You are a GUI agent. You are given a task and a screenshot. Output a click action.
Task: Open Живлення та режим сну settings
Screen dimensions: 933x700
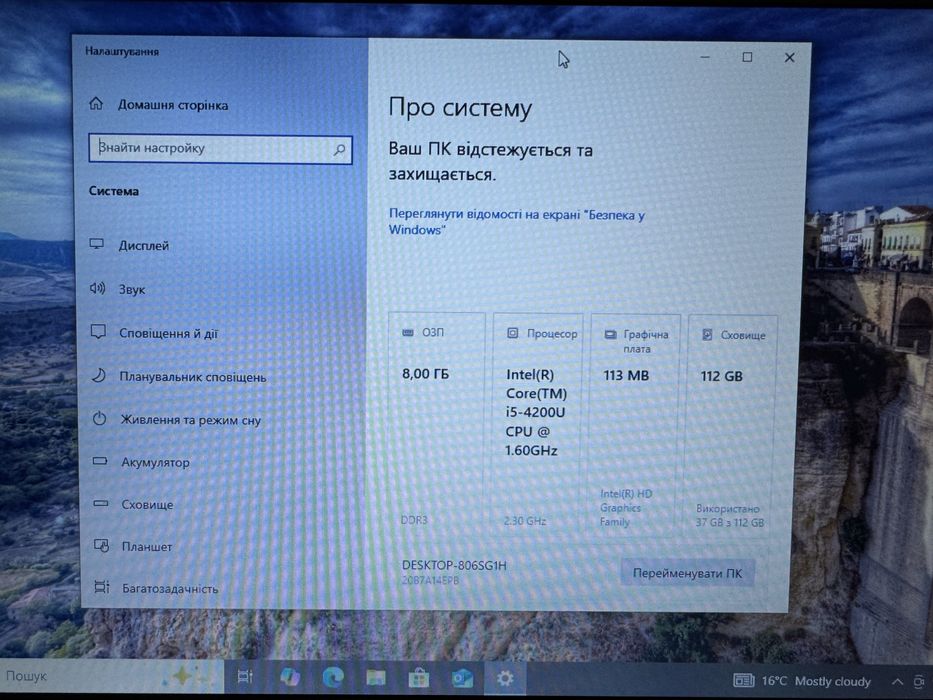191,420
